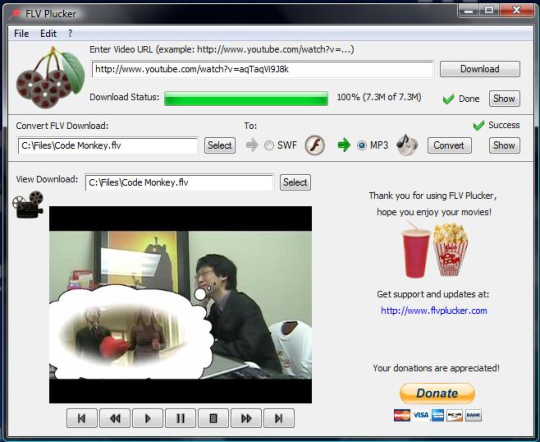
Task: Click the Download button
Action: click(480, 69)
